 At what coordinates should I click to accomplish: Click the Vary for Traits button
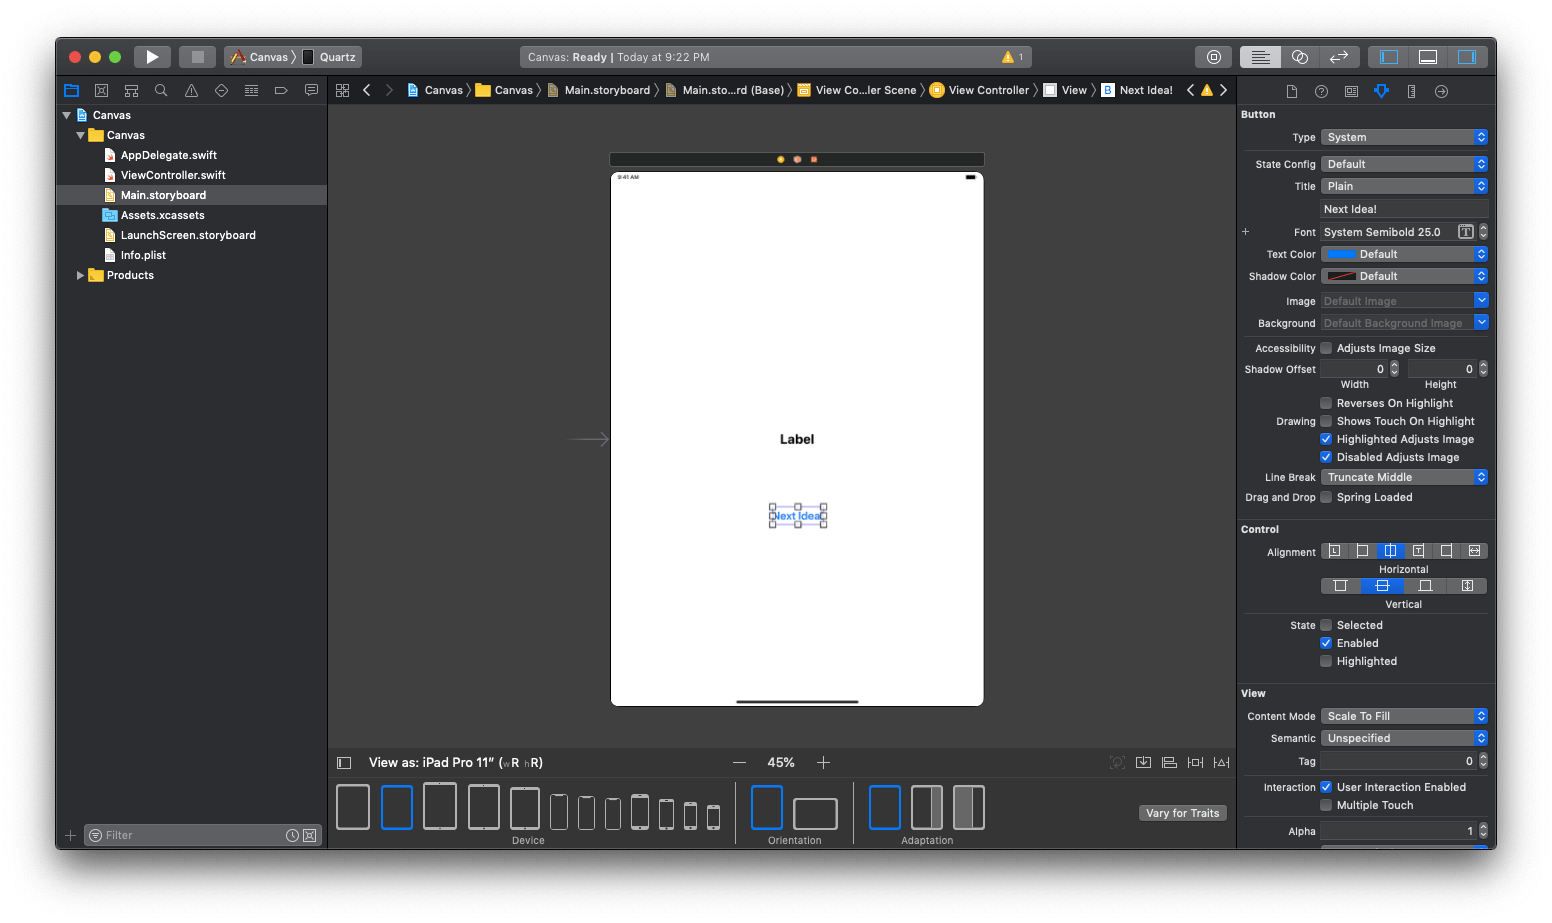pyautogui.click(x=1182, y=813)
